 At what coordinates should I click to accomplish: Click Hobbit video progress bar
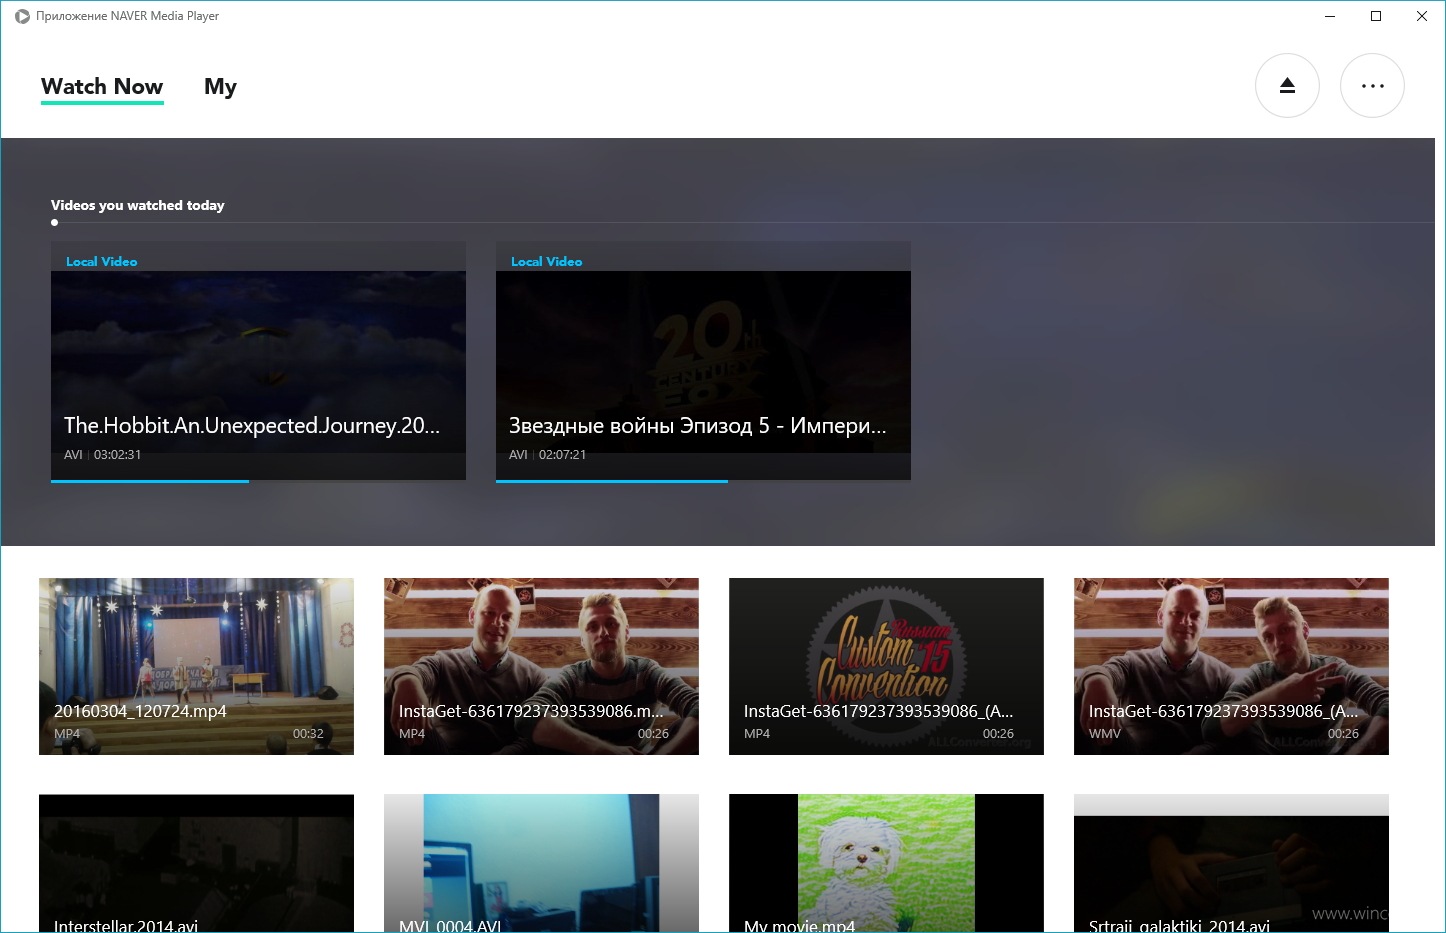pyautogui.click(x=258, y=481)
